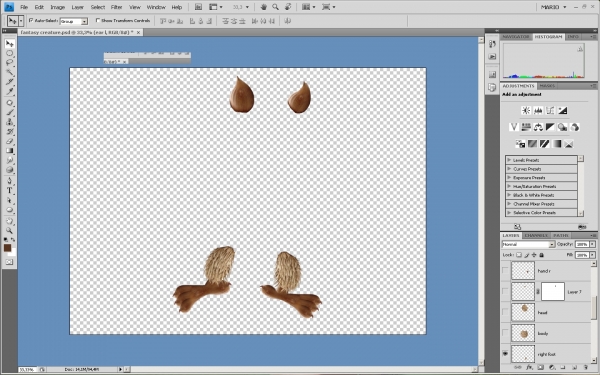600x375 pixels.
Task: Switch to the Masks tab
Action: (547, 86)
